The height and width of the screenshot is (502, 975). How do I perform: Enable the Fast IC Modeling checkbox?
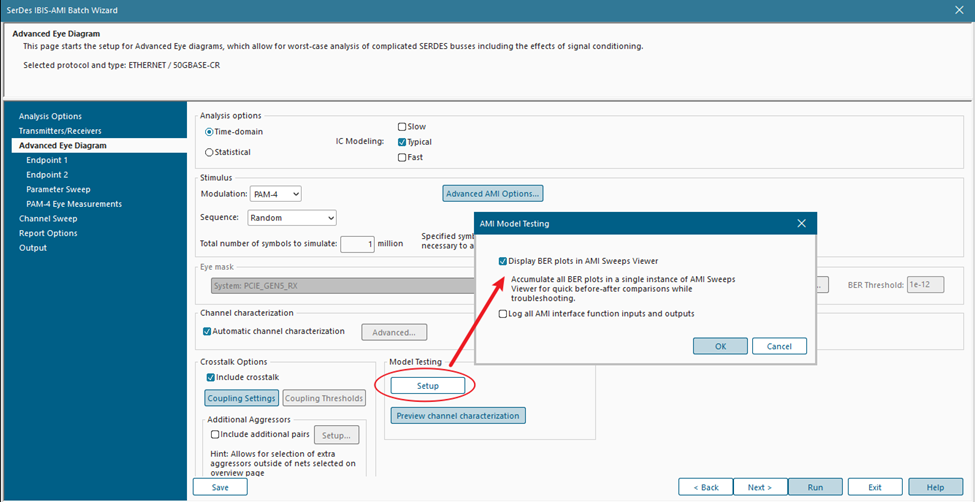402,157
